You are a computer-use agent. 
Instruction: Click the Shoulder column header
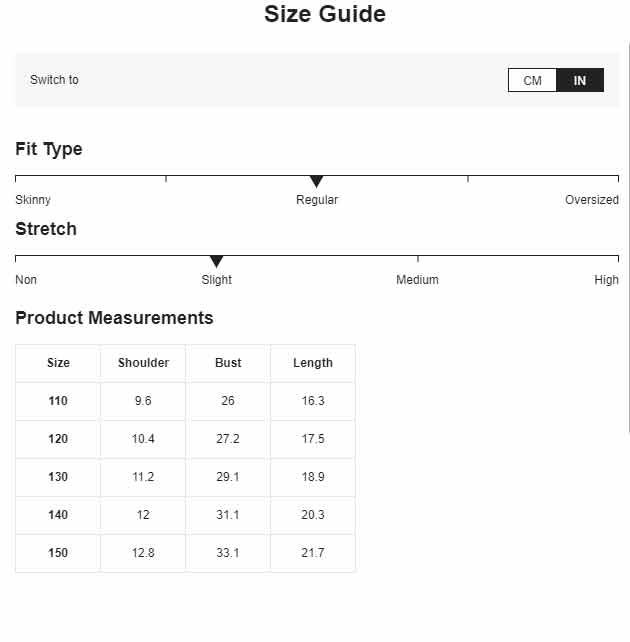point(143,363)
